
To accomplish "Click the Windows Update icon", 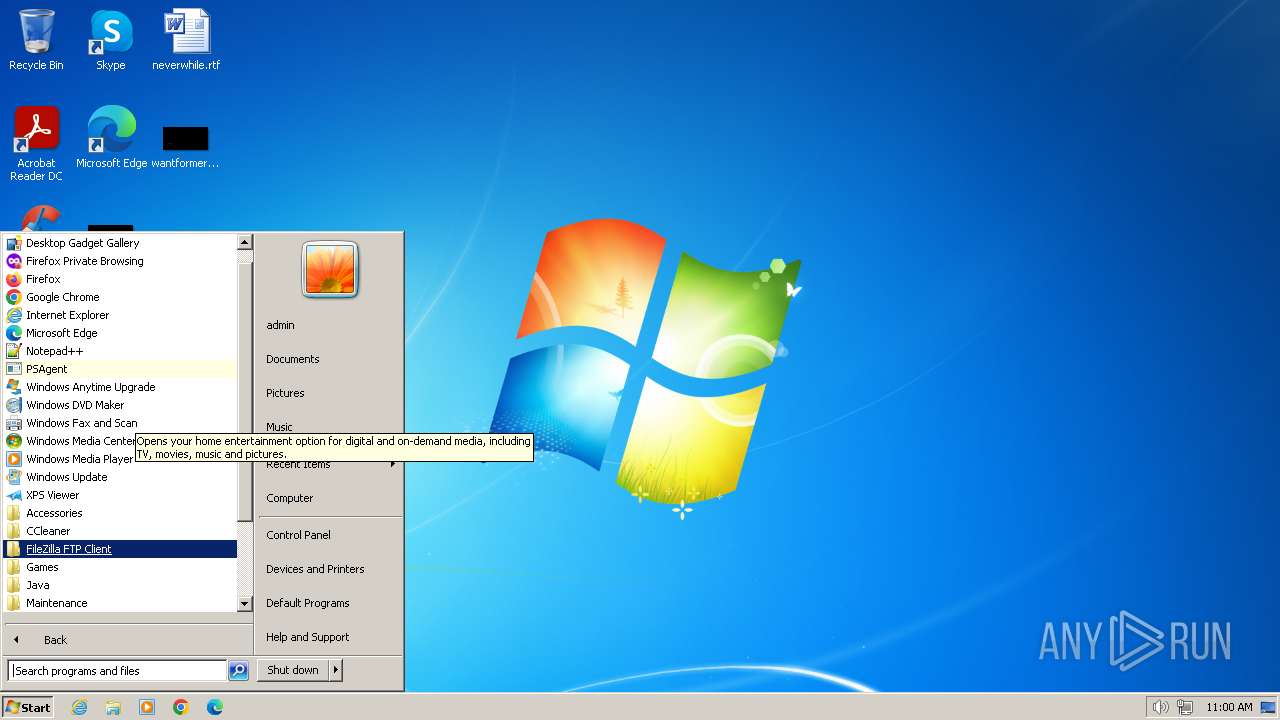I will [14, 477].
